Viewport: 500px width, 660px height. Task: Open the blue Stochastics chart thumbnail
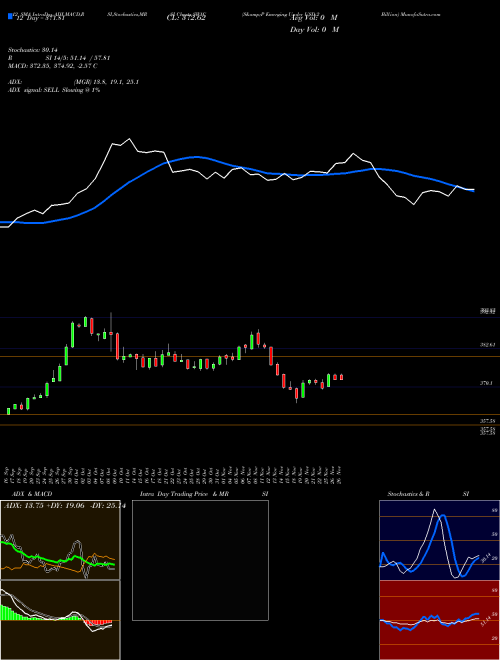click(x=439, y=540)
